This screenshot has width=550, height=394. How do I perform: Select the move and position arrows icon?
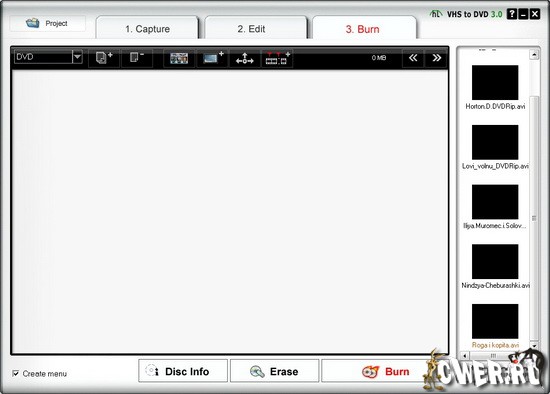coord(245,58)
